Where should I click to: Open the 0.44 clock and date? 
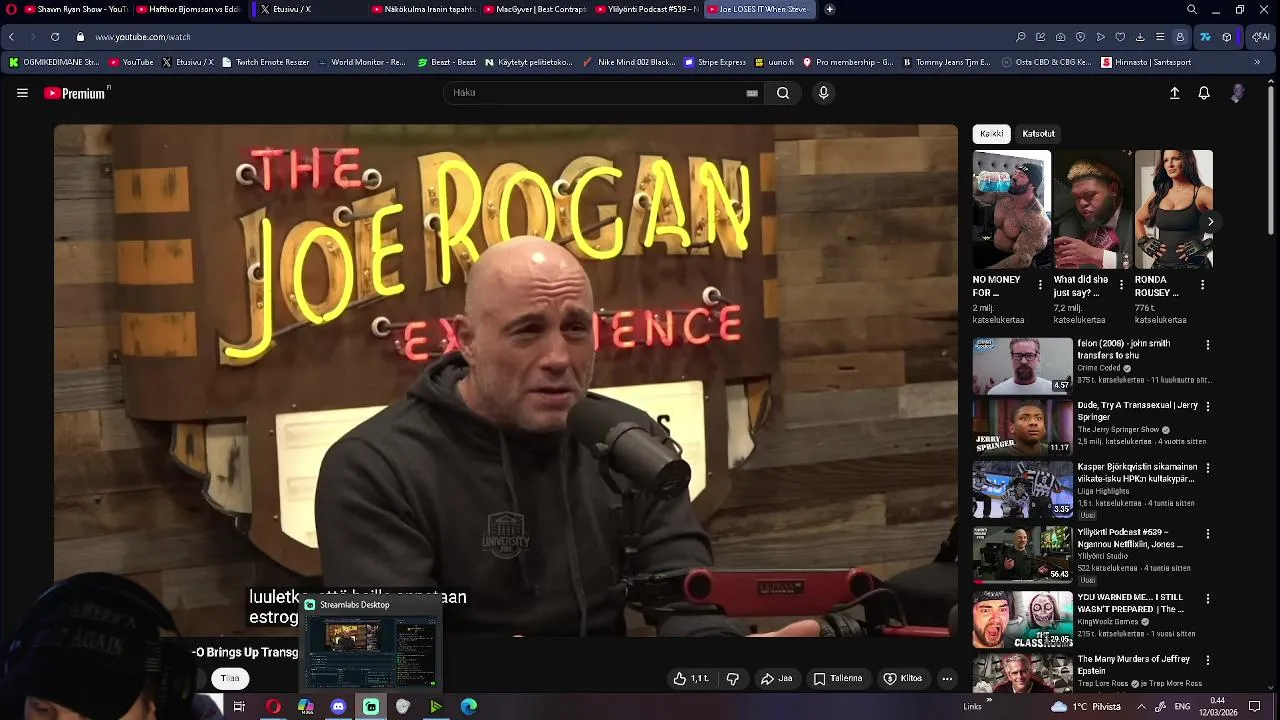pyautogui.click(x=1218, y=707)
